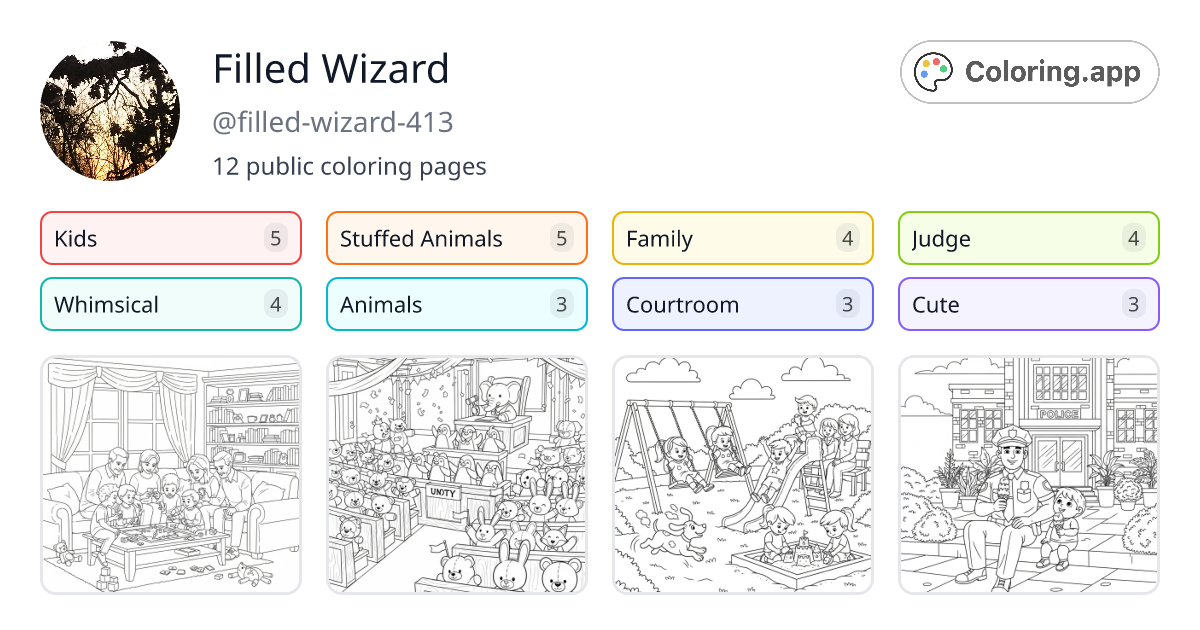Open the Judge tag chip
This screenshot has height=630, width=1200.
pos(1028,238)
